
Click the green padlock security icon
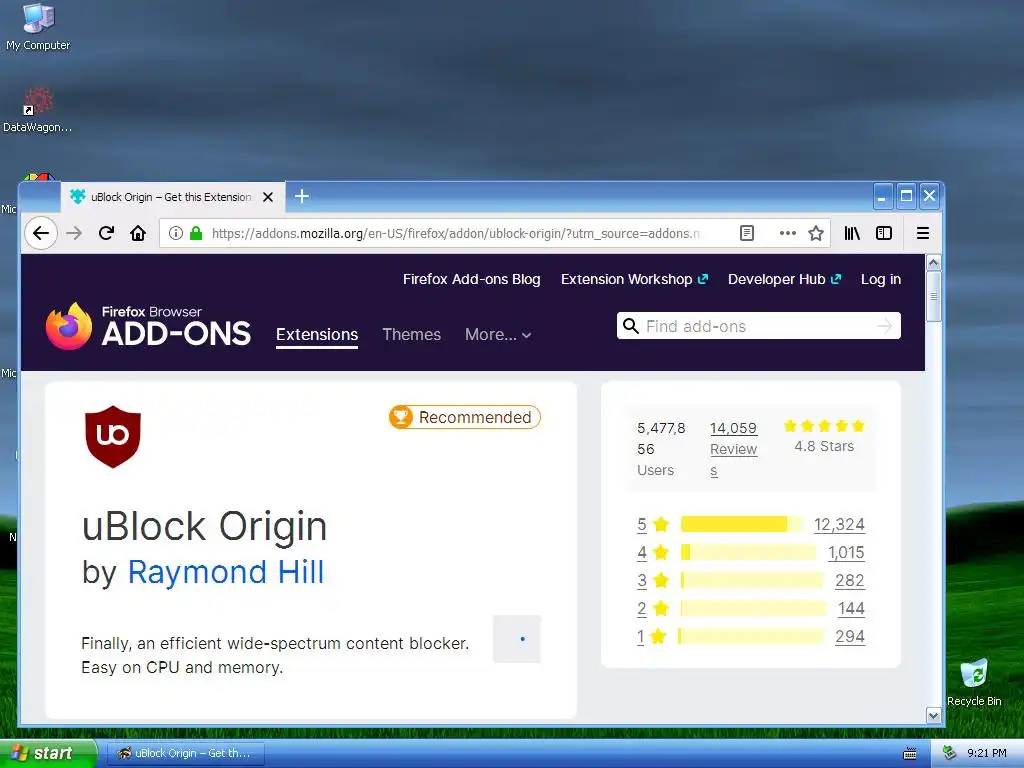(196, 233)
